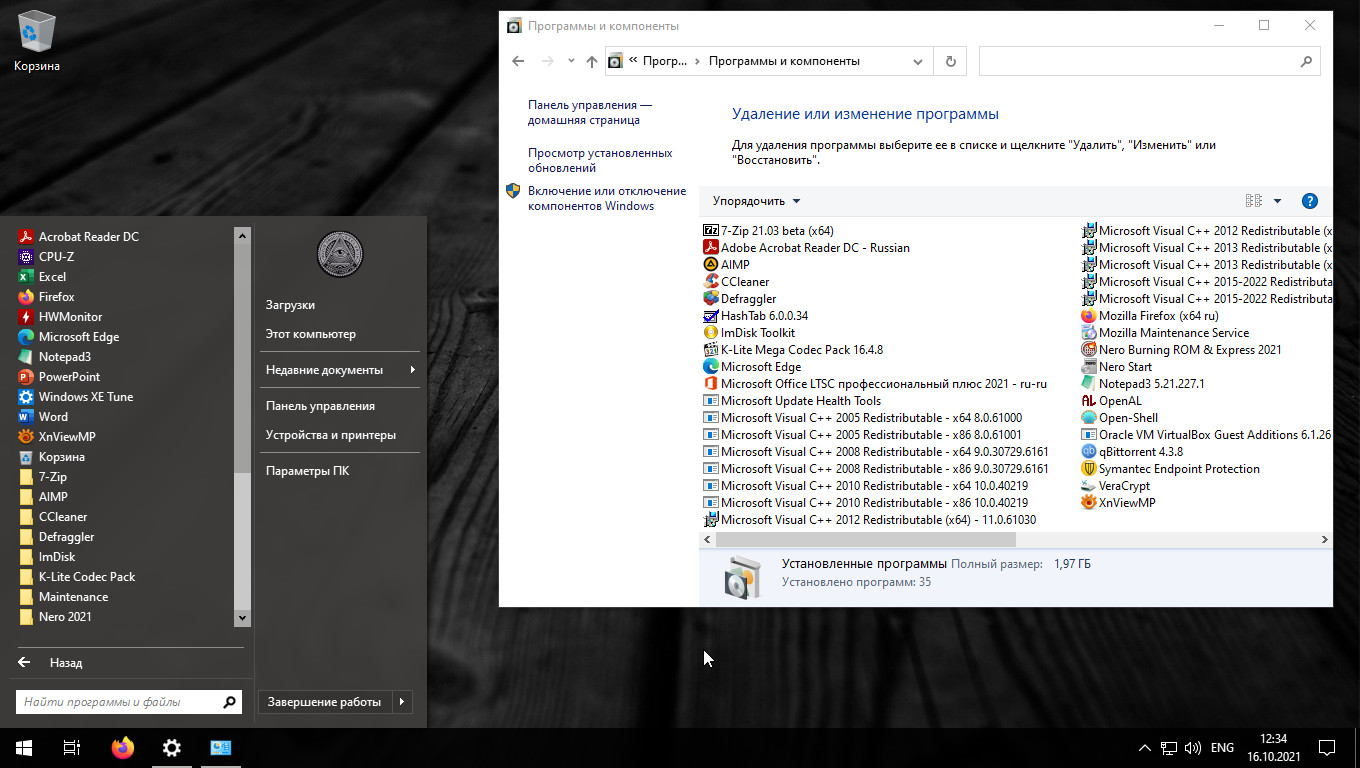Open the Windows Start button on taskbar
The width and height of the screenshot is (1360, 768).
pyautogui.click(x=24, y=748)
